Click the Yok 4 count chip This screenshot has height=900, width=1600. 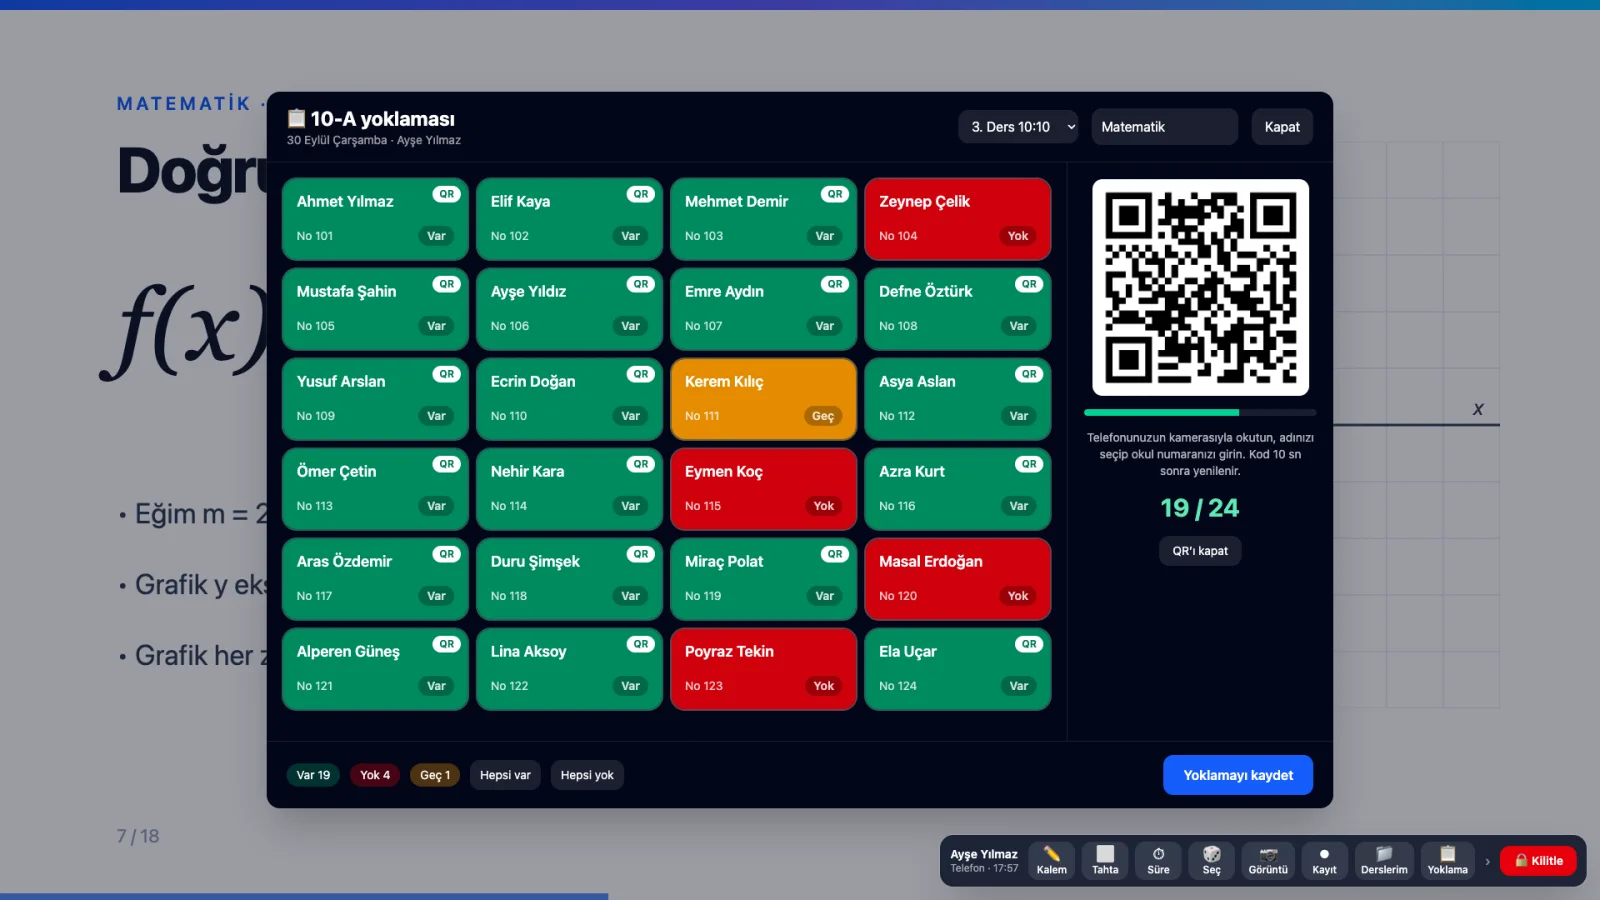click(375, 775)
